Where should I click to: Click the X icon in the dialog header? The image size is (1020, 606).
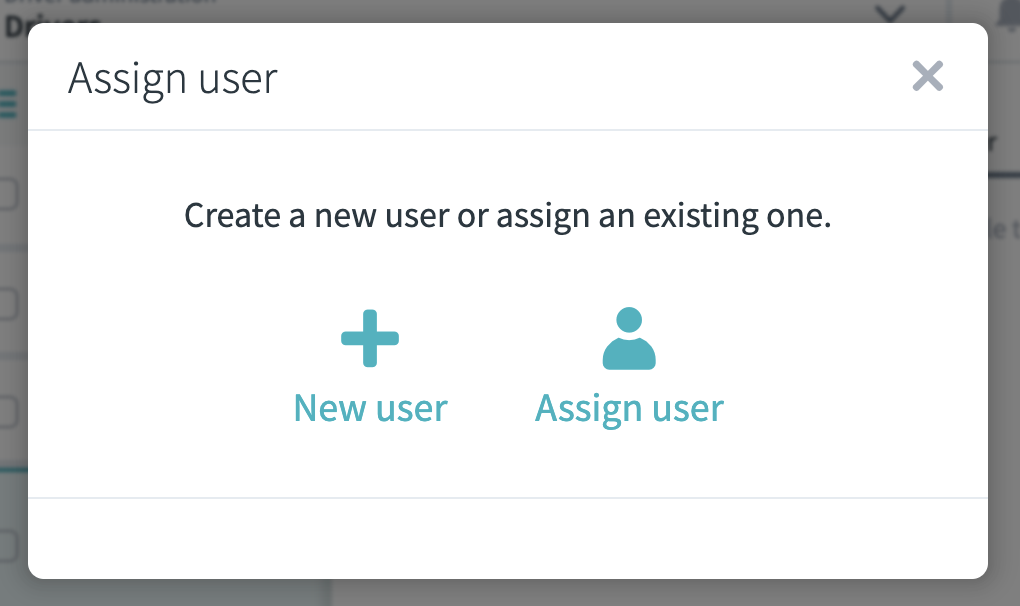tap(927, 76)
